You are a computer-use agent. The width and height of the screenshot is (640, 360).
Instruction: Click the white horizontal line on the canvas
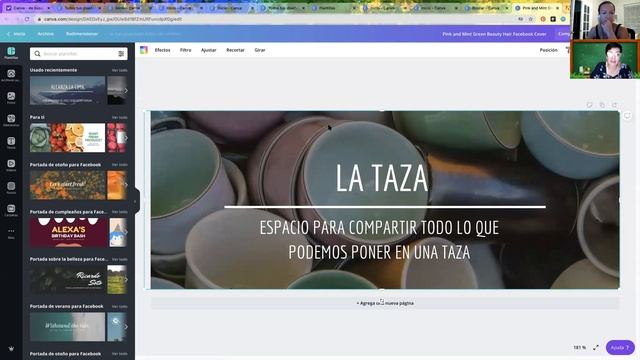tap(385, 207)
